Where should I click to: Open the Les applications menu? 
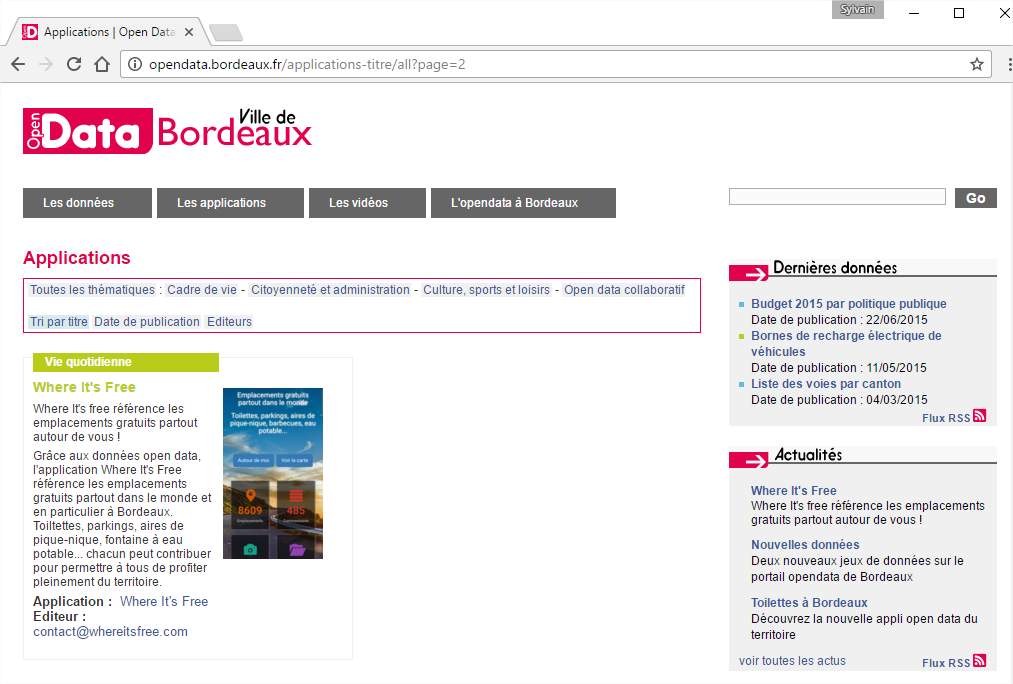230,203
